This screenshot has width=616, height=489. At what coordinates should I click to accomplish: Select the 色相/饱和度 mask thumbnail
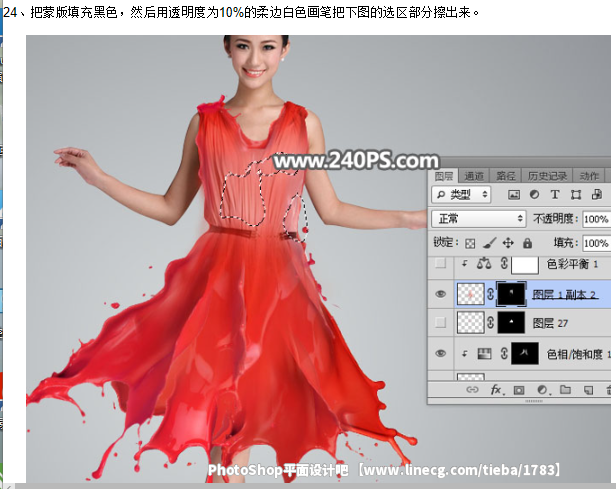[525, 353]
